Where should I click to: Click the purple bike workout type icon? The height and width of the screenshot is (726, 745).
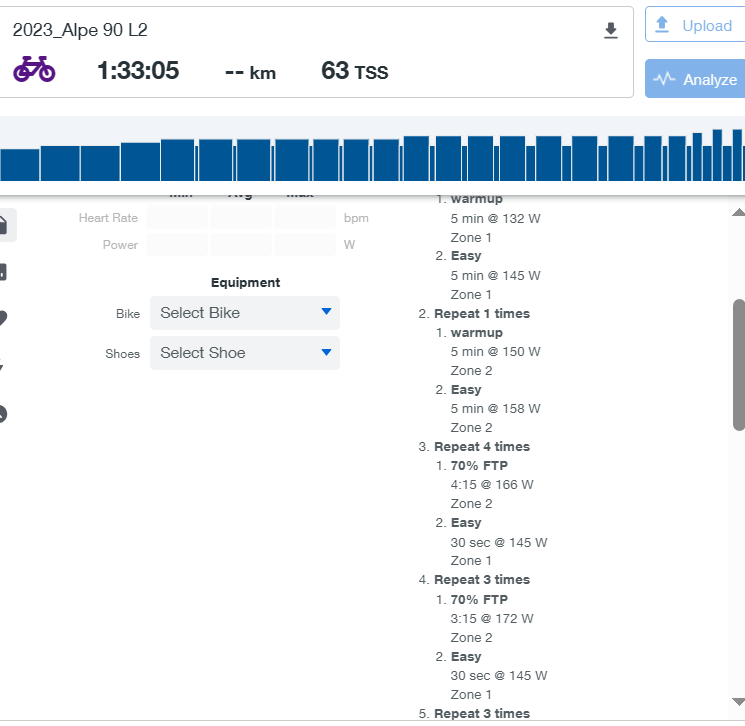(34, 70)
